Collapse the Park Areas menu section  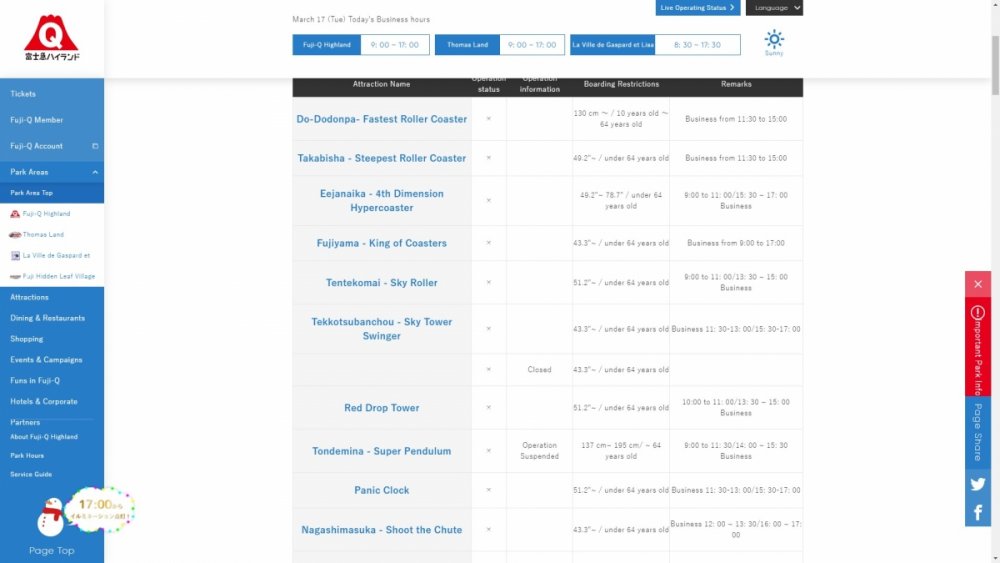[x=95, y=172]
